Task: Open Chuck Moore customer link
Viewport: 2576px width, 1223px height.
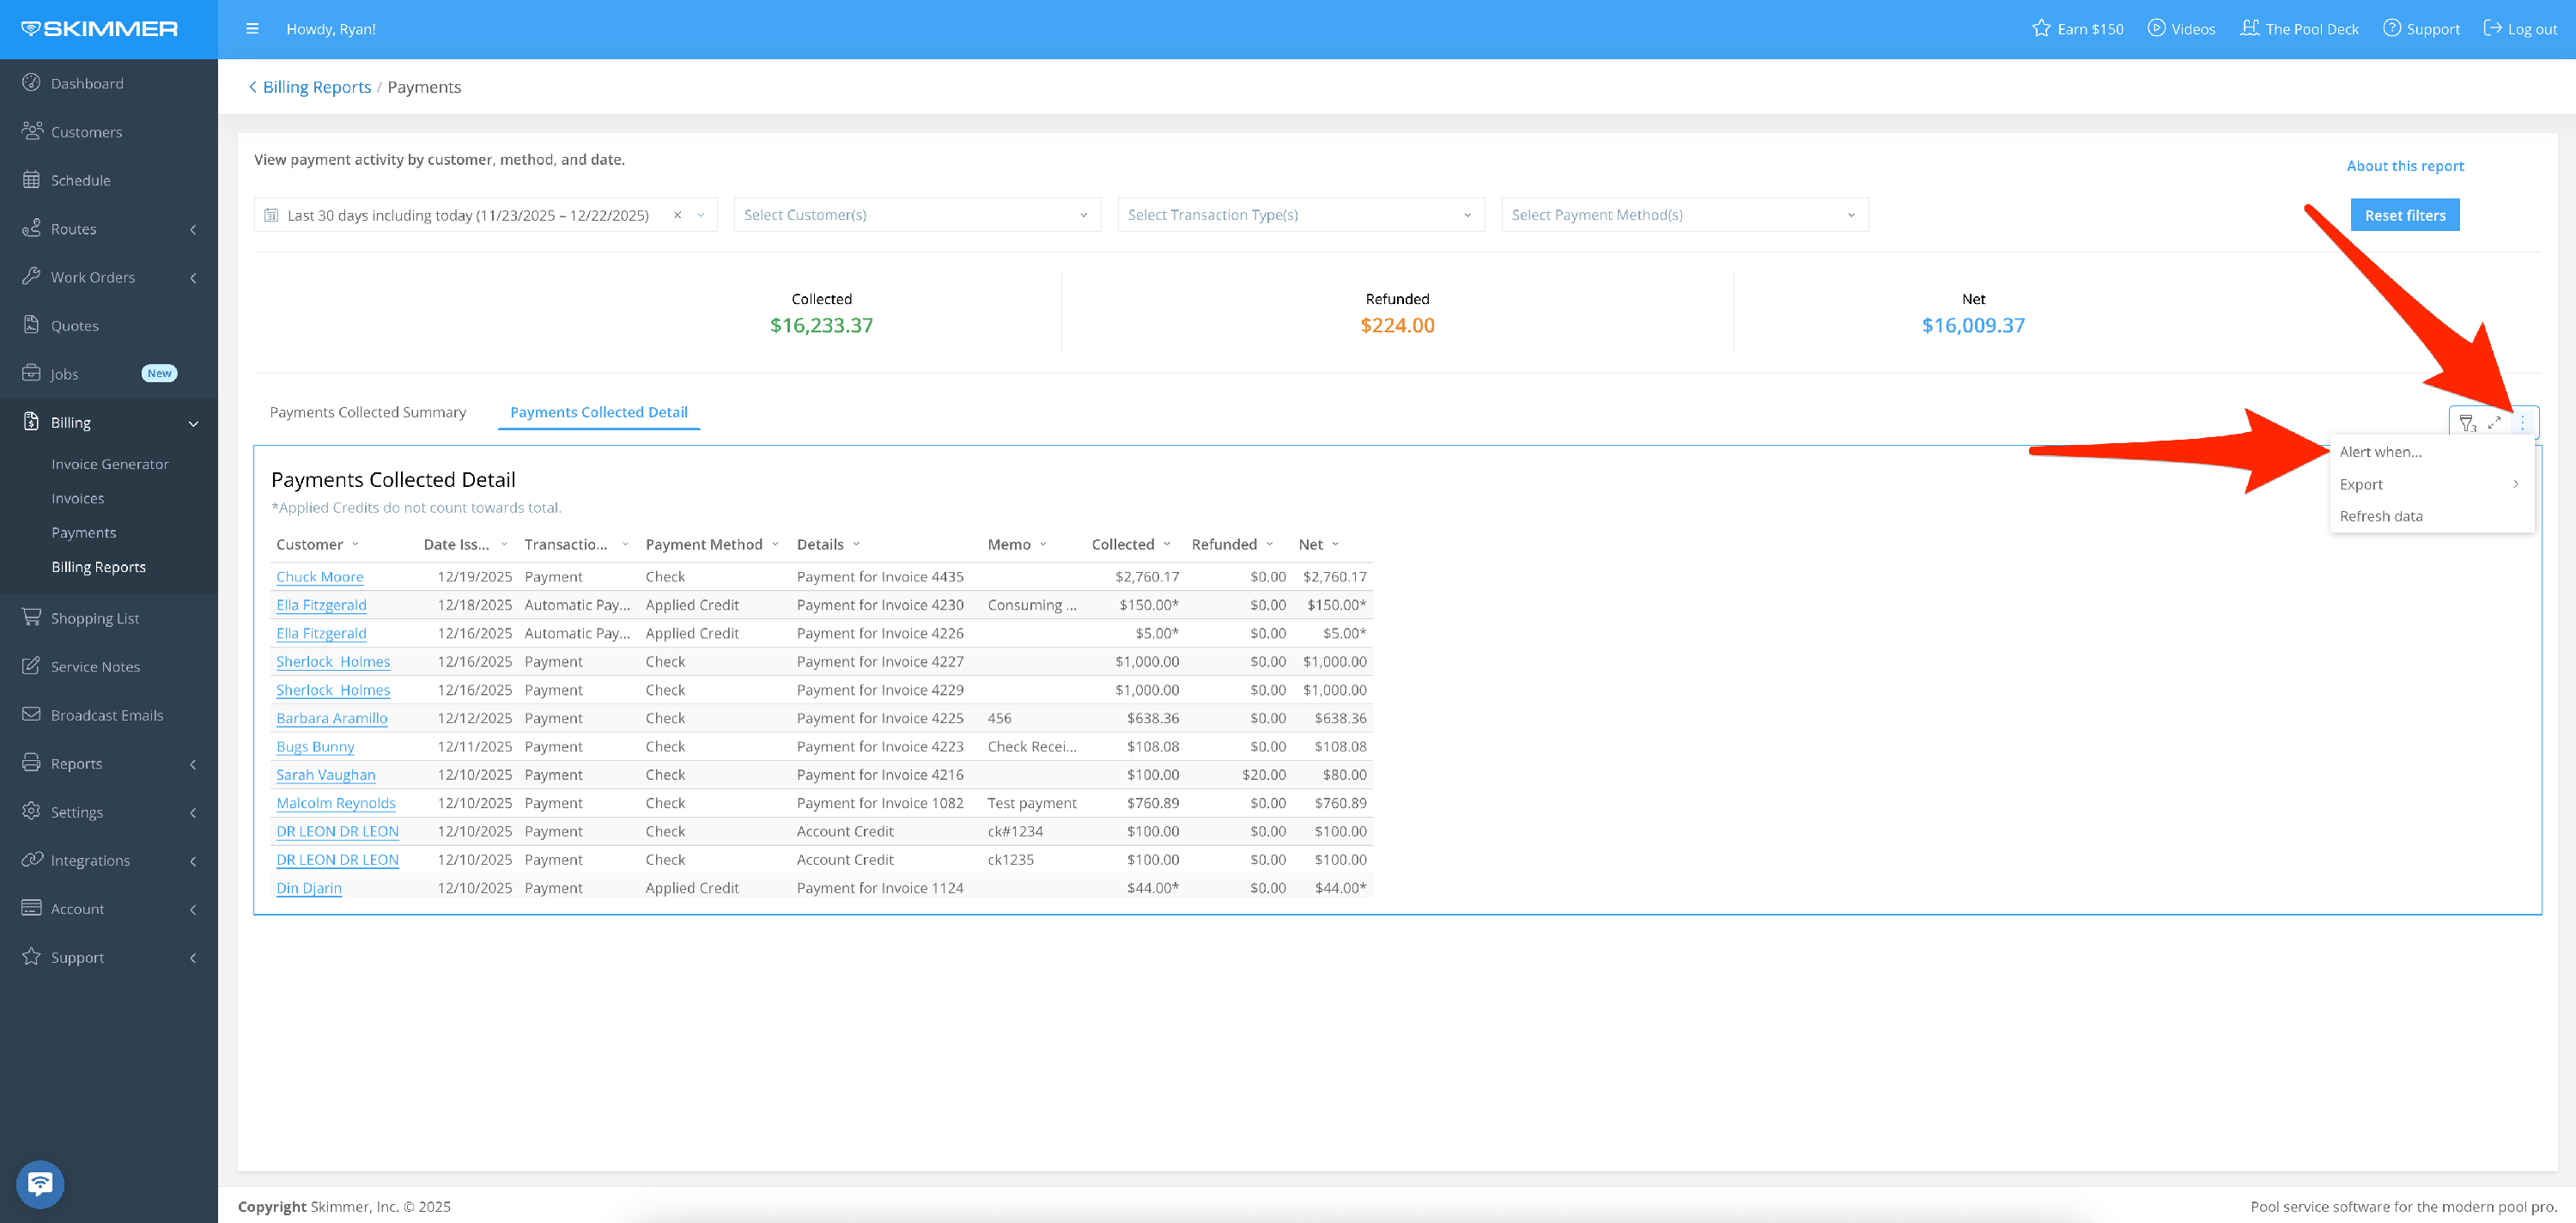Action: click(319, 577)
